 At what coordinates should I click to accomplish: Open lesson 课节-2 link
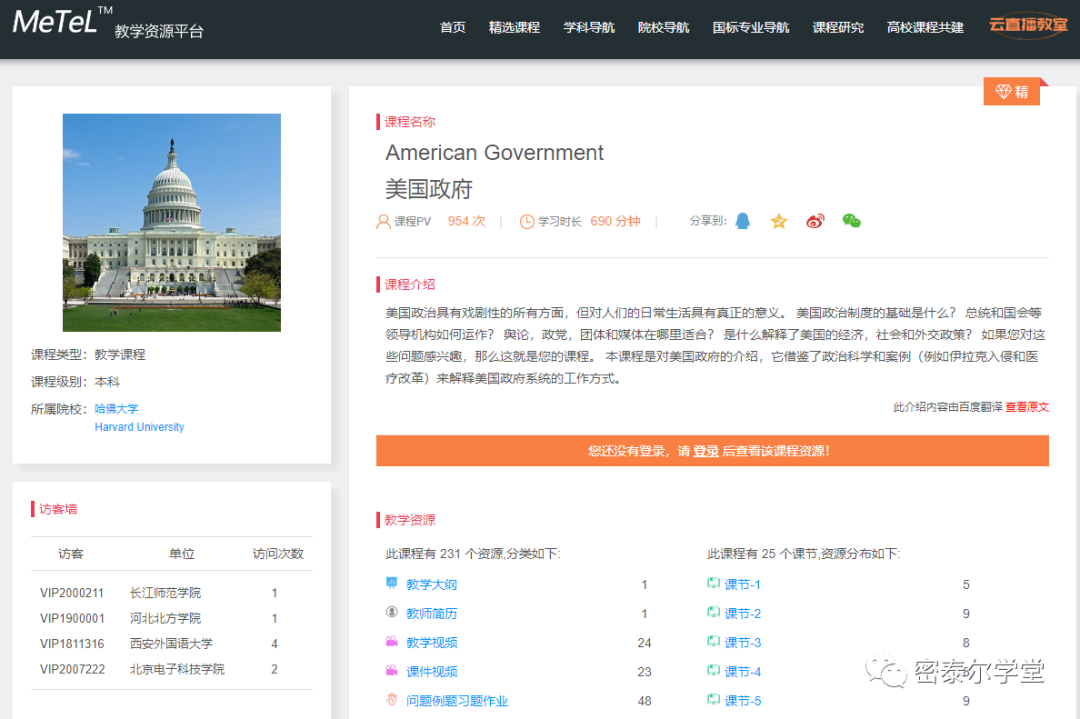pyautogui.click(x=742, y=613)
